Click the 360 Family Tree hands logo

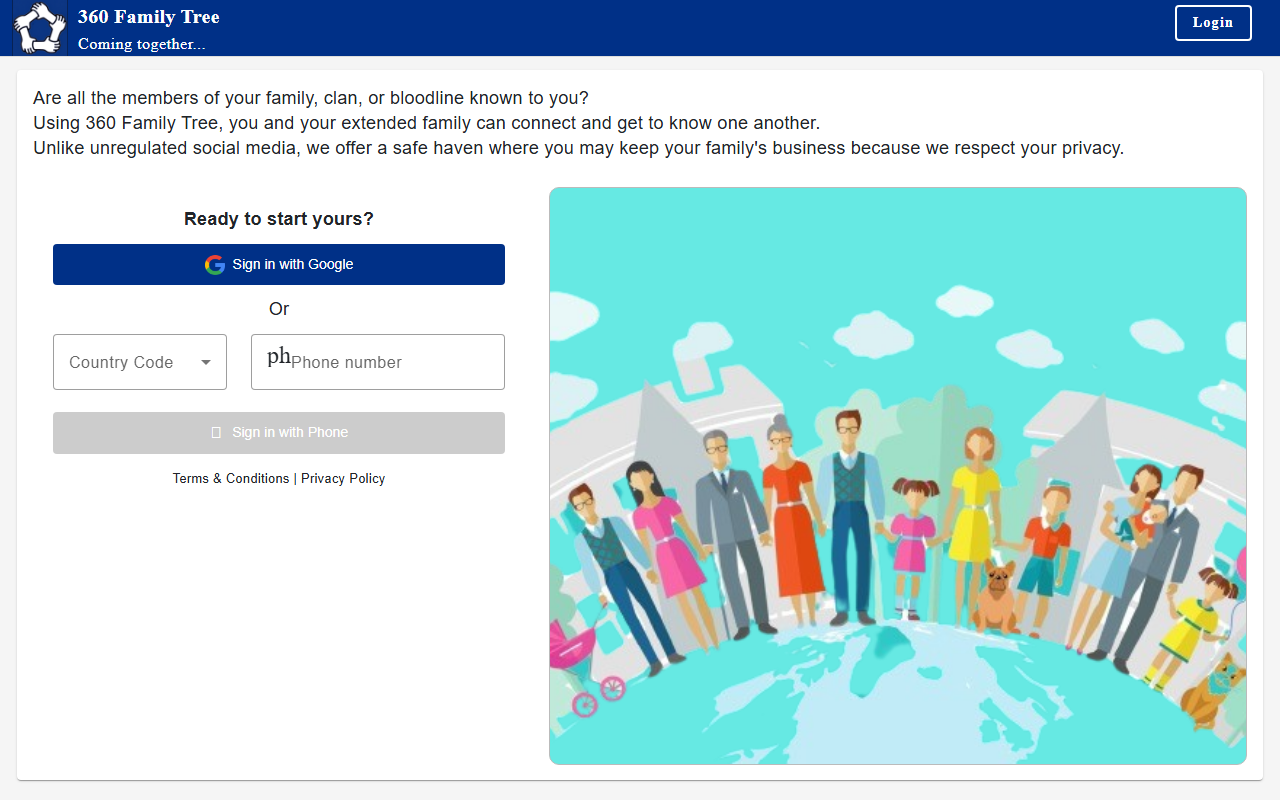point(39,28)
